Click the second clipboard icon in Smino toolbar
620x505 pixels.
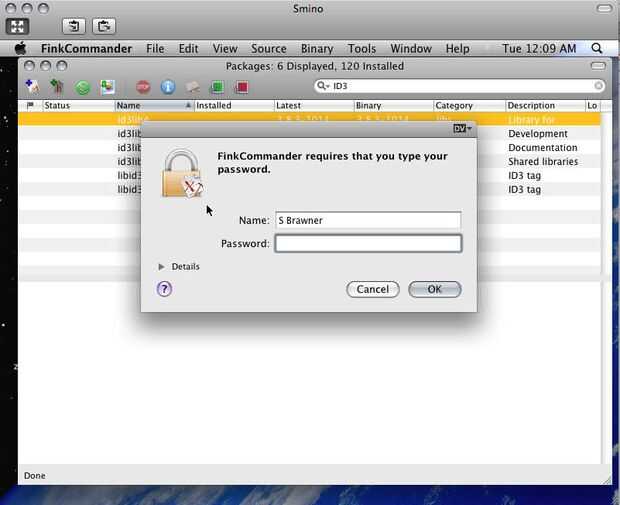click(104, 26)
